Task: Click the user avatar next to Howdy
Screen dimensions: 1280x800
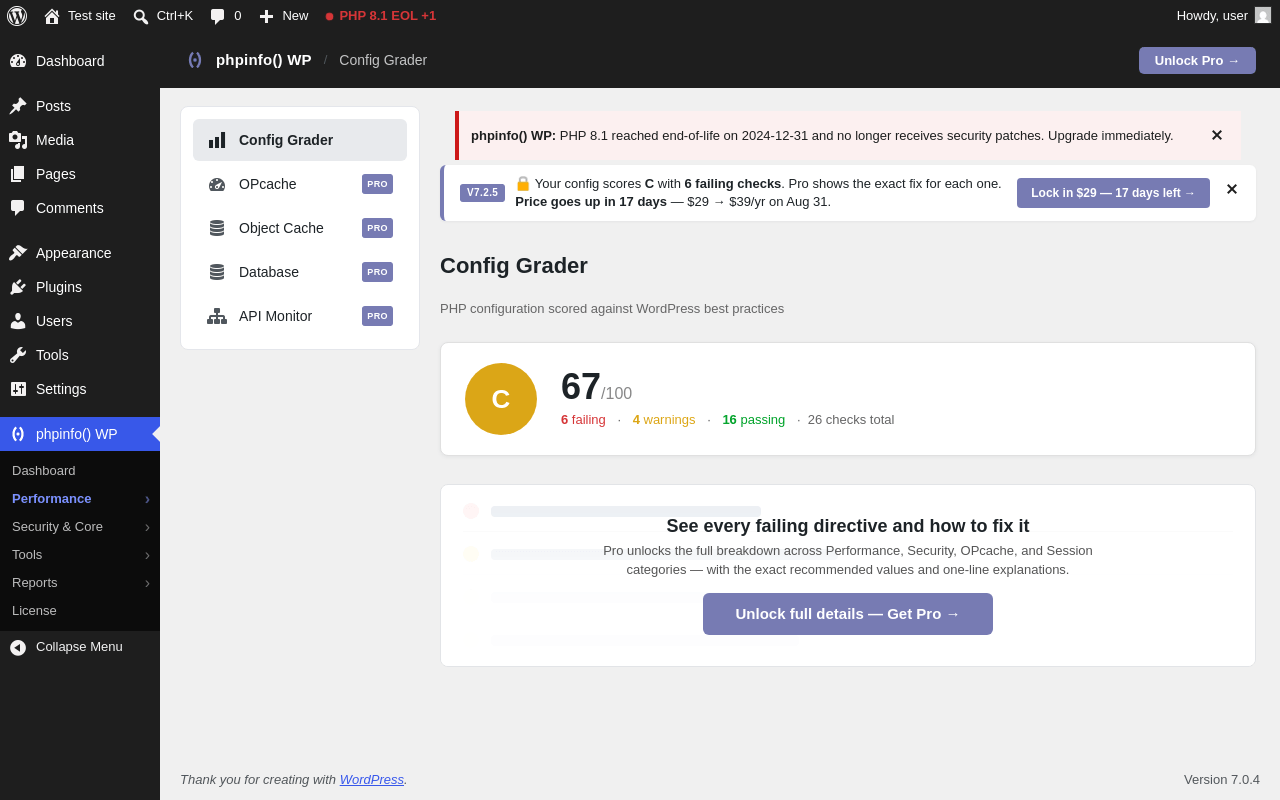Action: pyautogui.click(x=1263, y=15)
